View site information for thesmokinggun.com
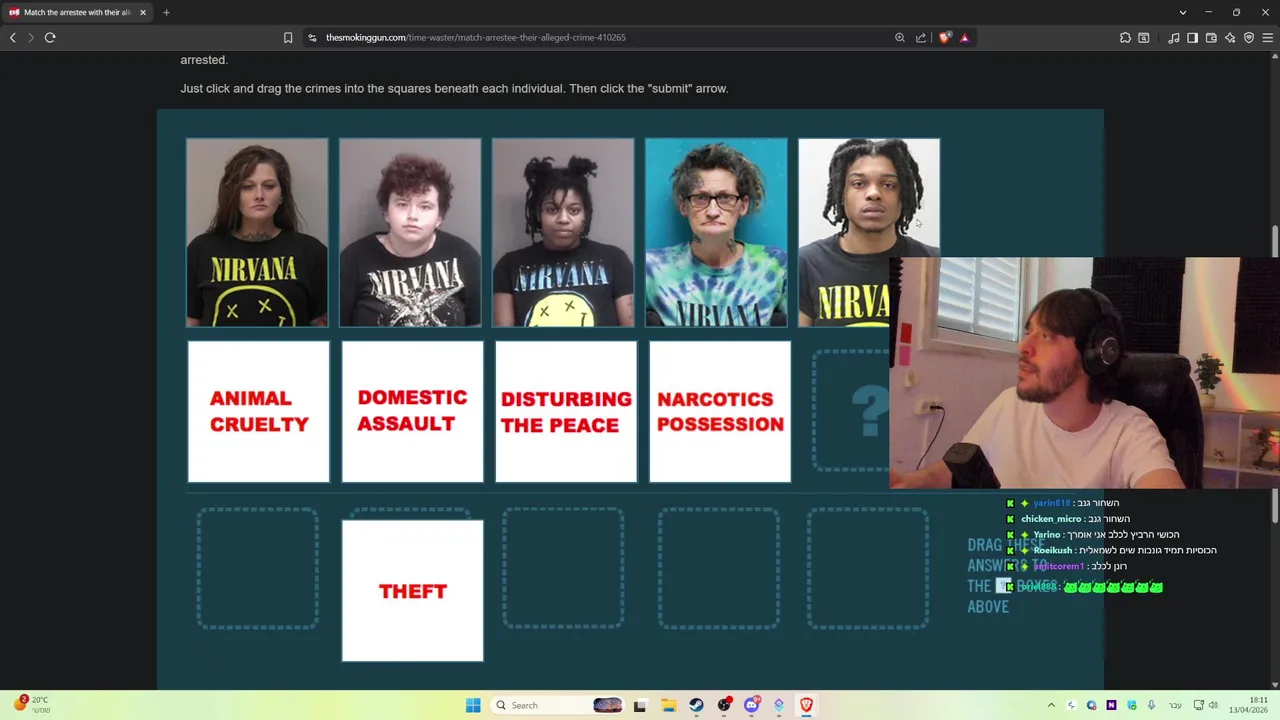 [x=312, y=37]
